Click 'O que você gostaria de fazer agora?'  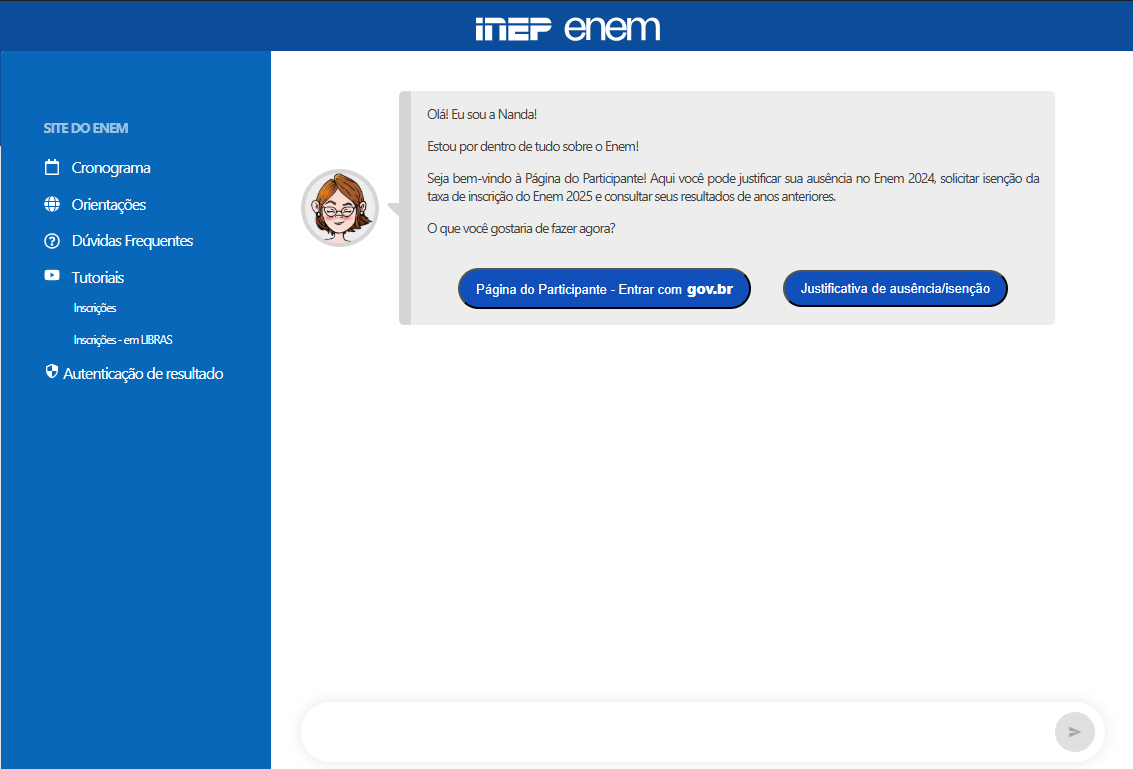[x=521, y=228]
